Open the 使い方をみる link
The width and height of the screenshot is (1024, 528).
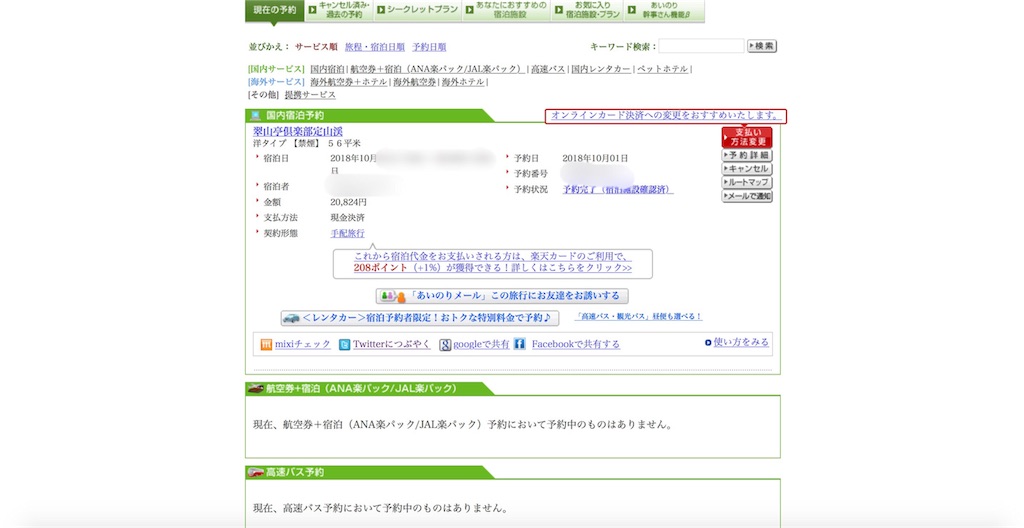pyautogui.click(x=741, y=342)
